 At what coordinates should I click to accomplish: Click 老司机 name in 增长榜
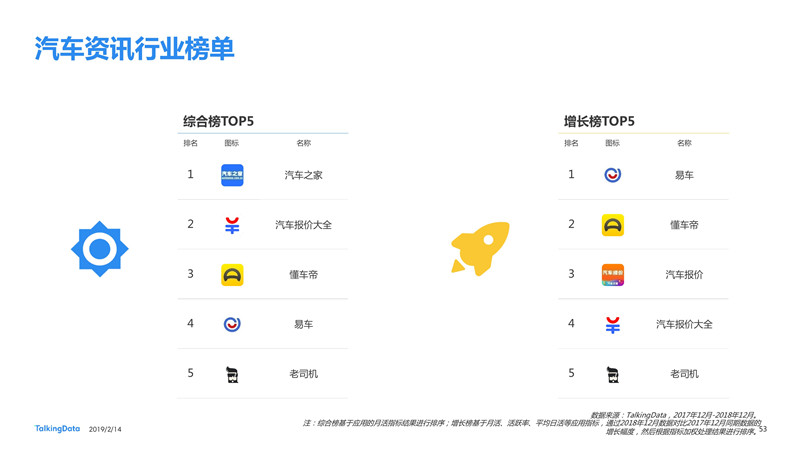tap(684, 374)
